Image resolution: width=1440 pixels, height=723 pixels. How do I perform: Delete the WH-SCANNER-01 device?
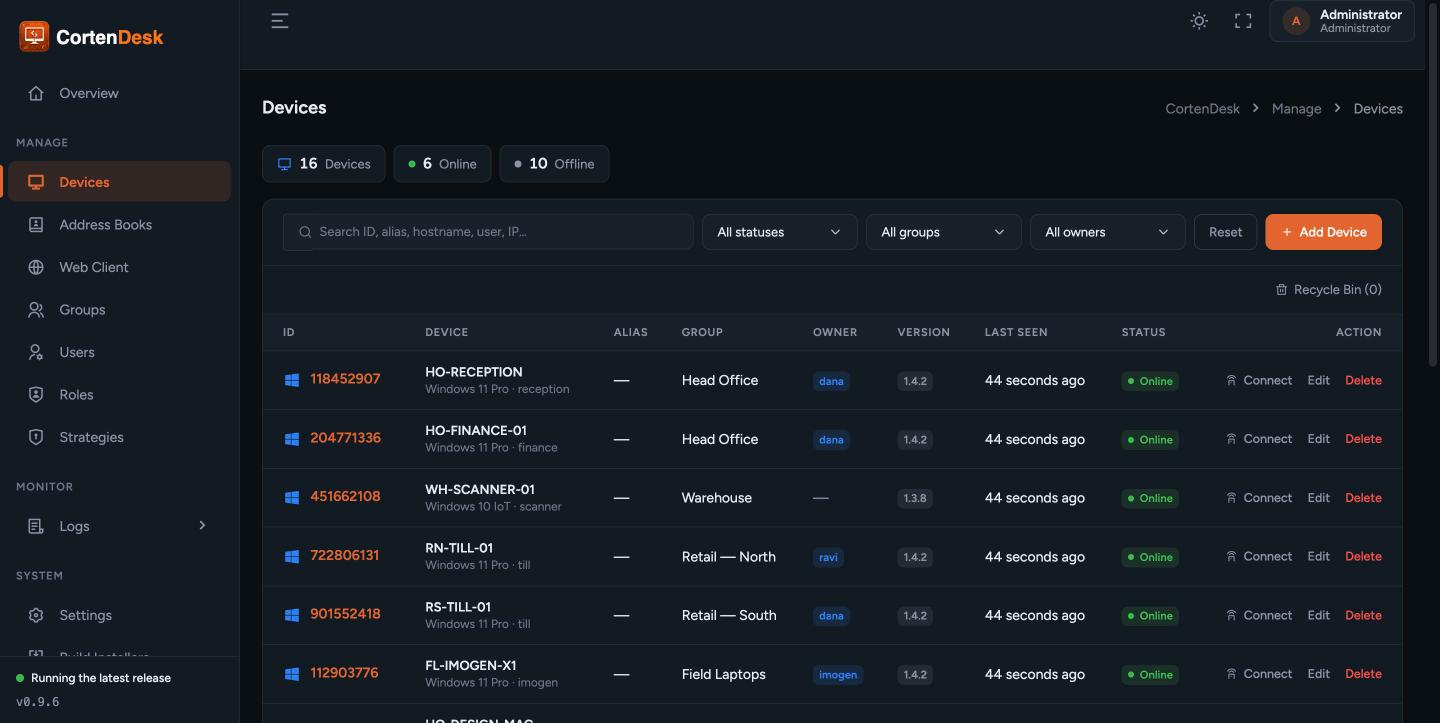point(1363,498)
